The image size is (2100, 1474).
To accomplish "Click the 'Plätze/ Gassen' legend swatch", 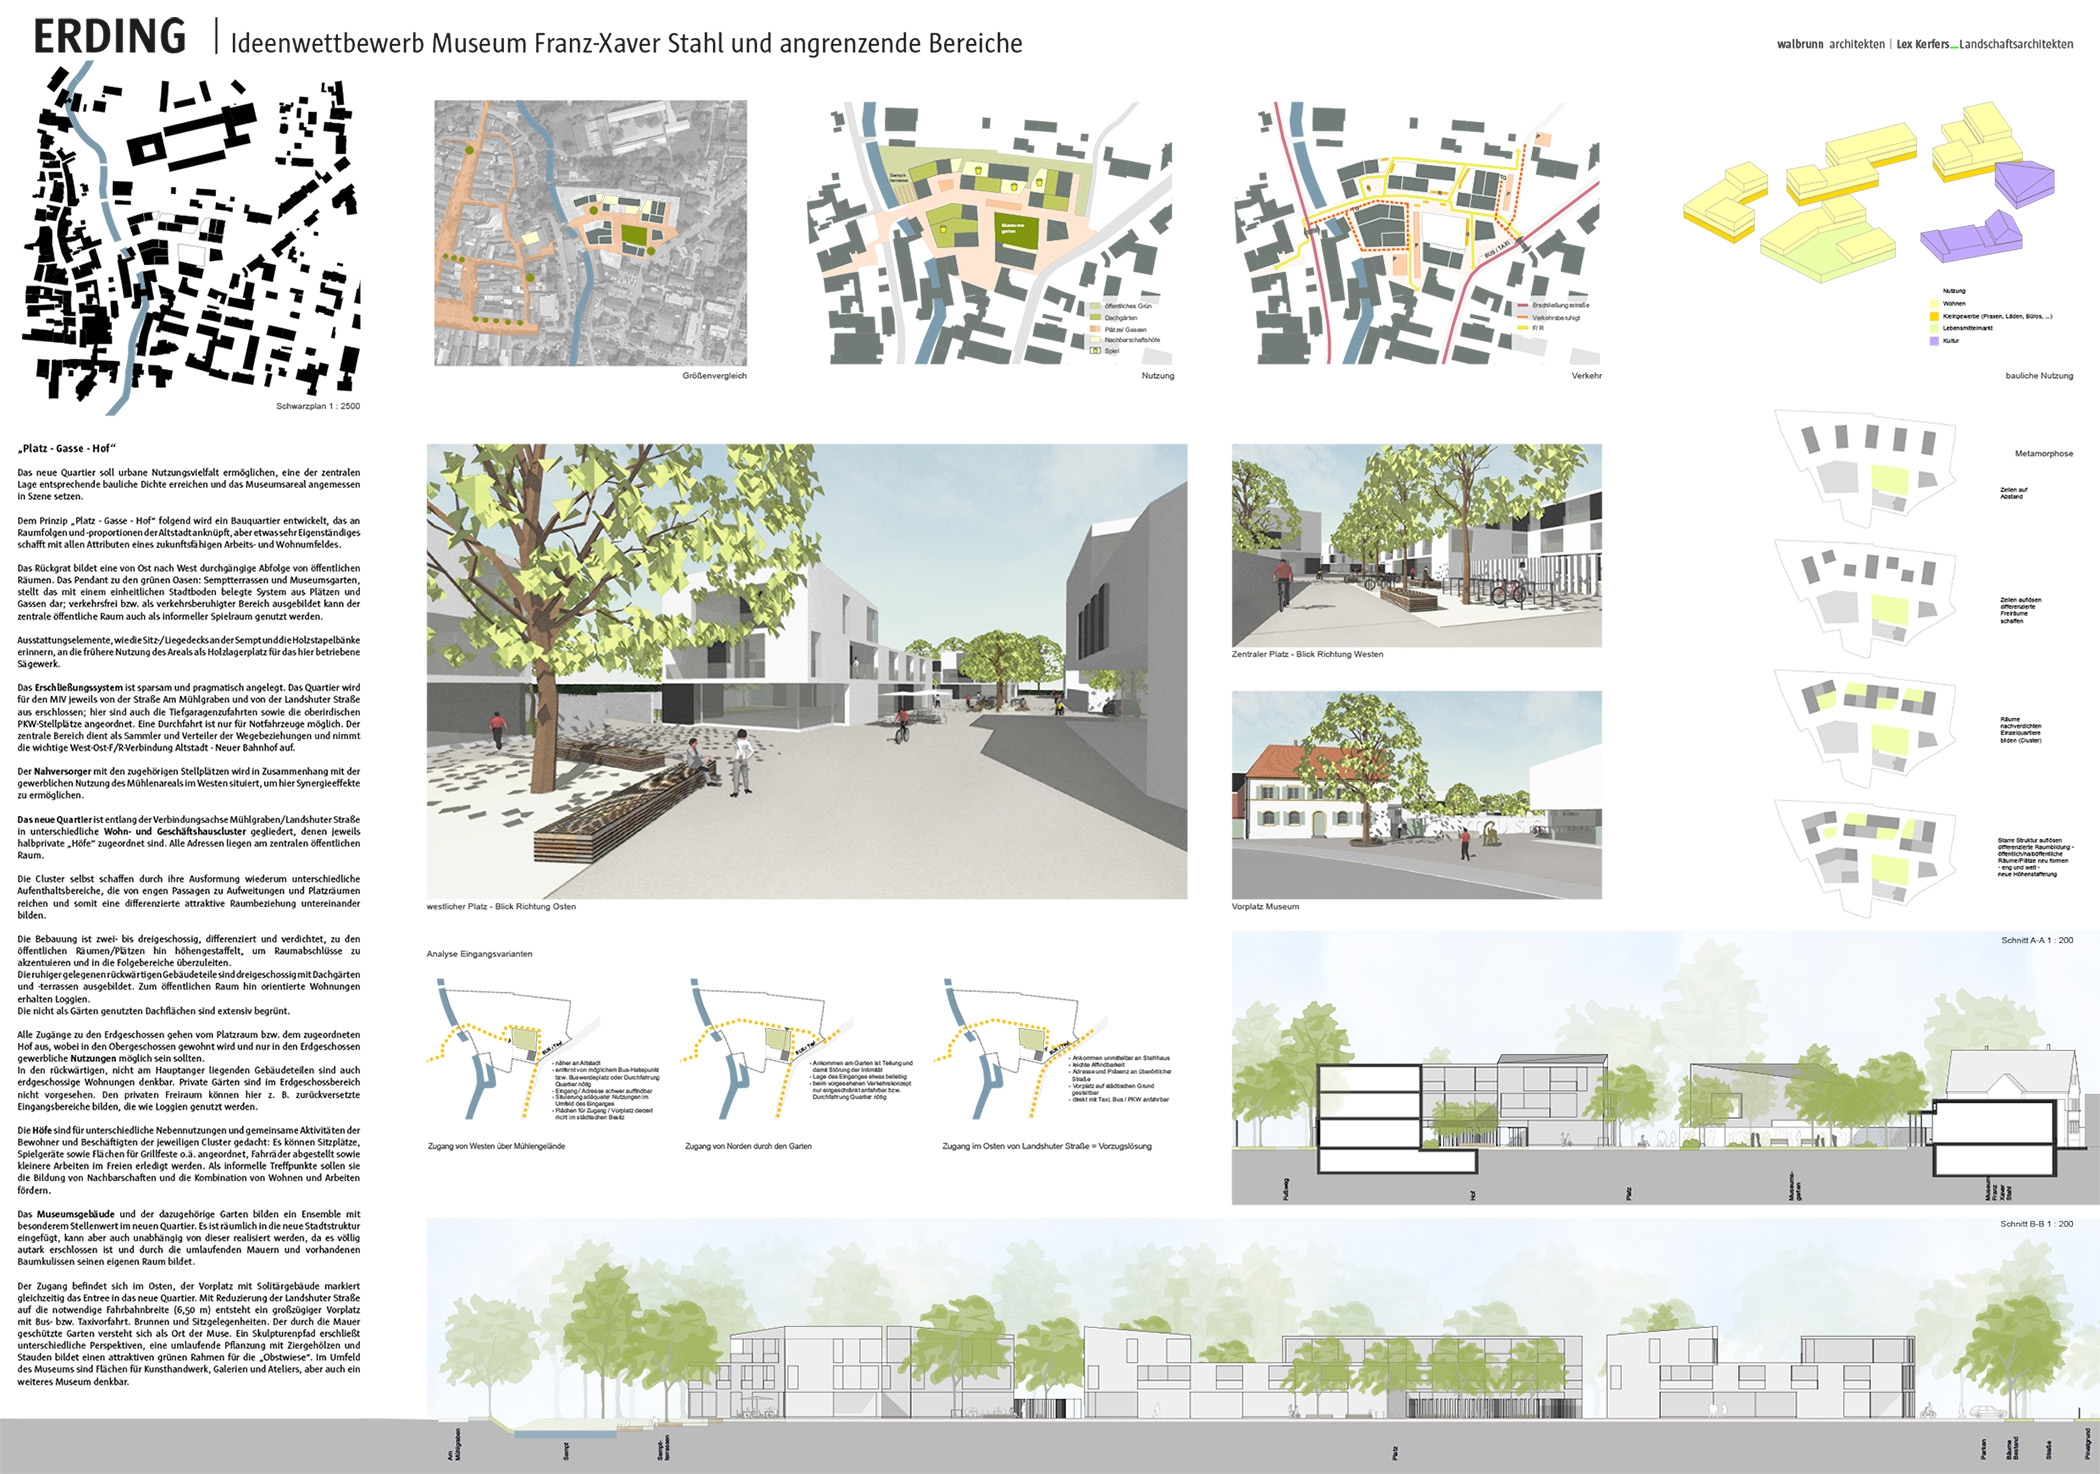I will pyautogui.click(x=1095, y=329).
